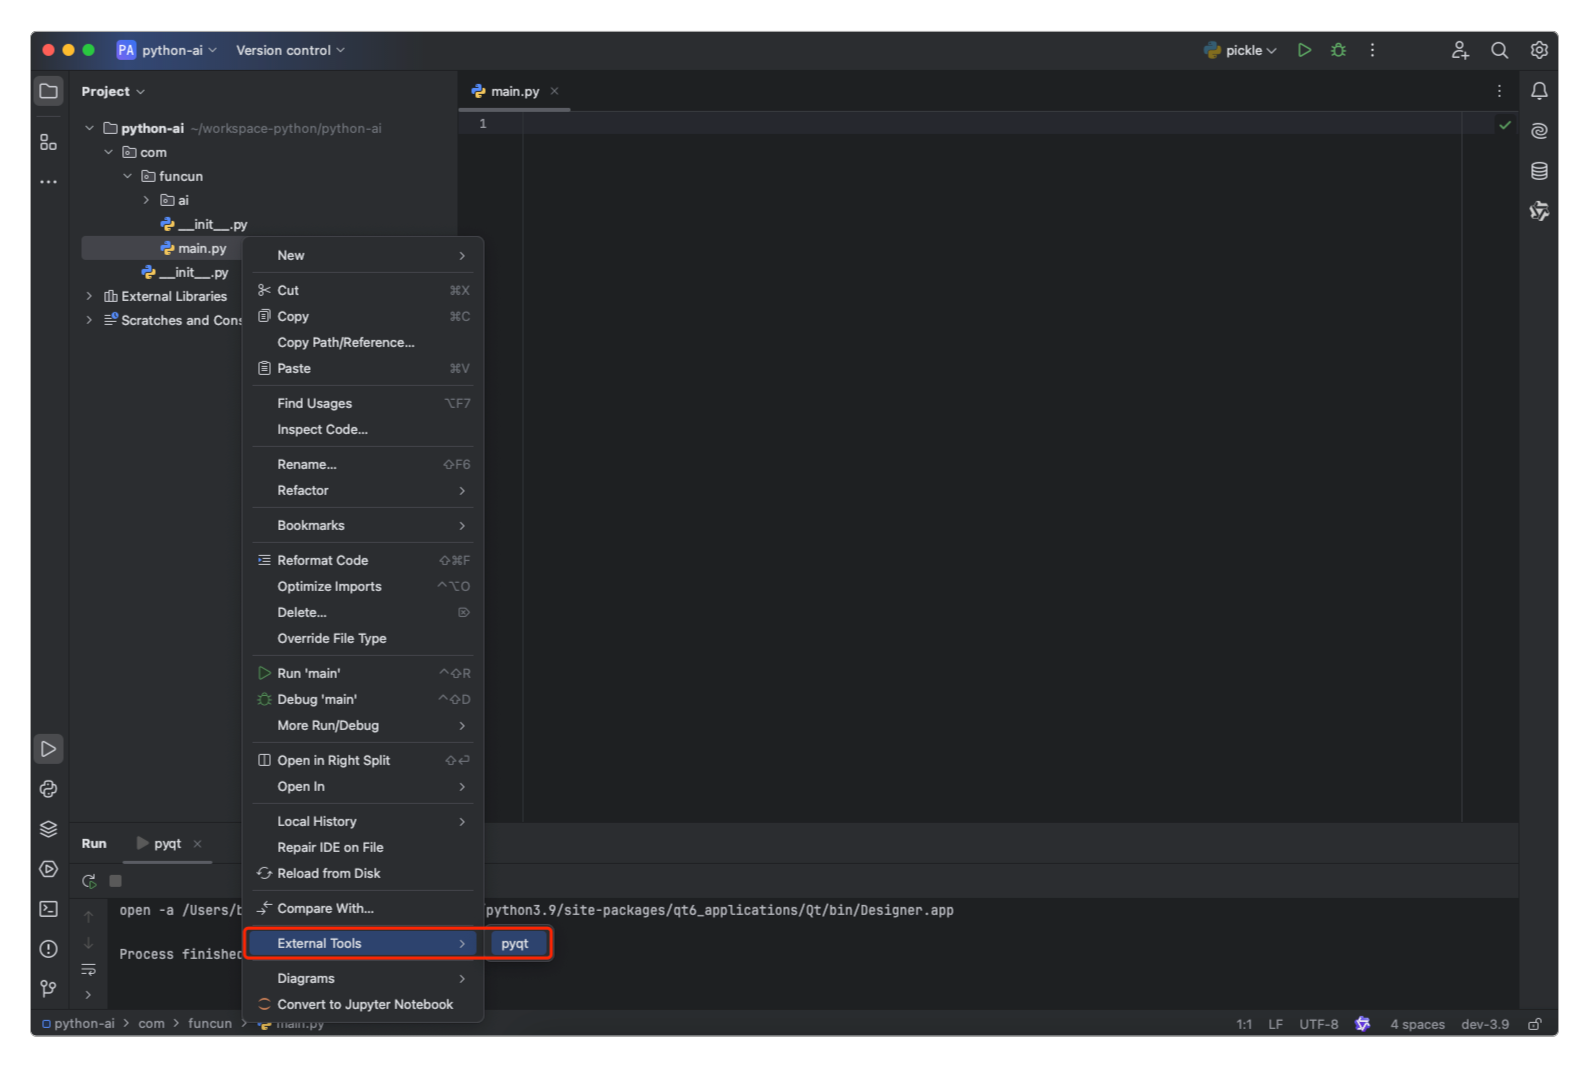
Task: Run the pickle configuration
Action: pos(1304,50)
